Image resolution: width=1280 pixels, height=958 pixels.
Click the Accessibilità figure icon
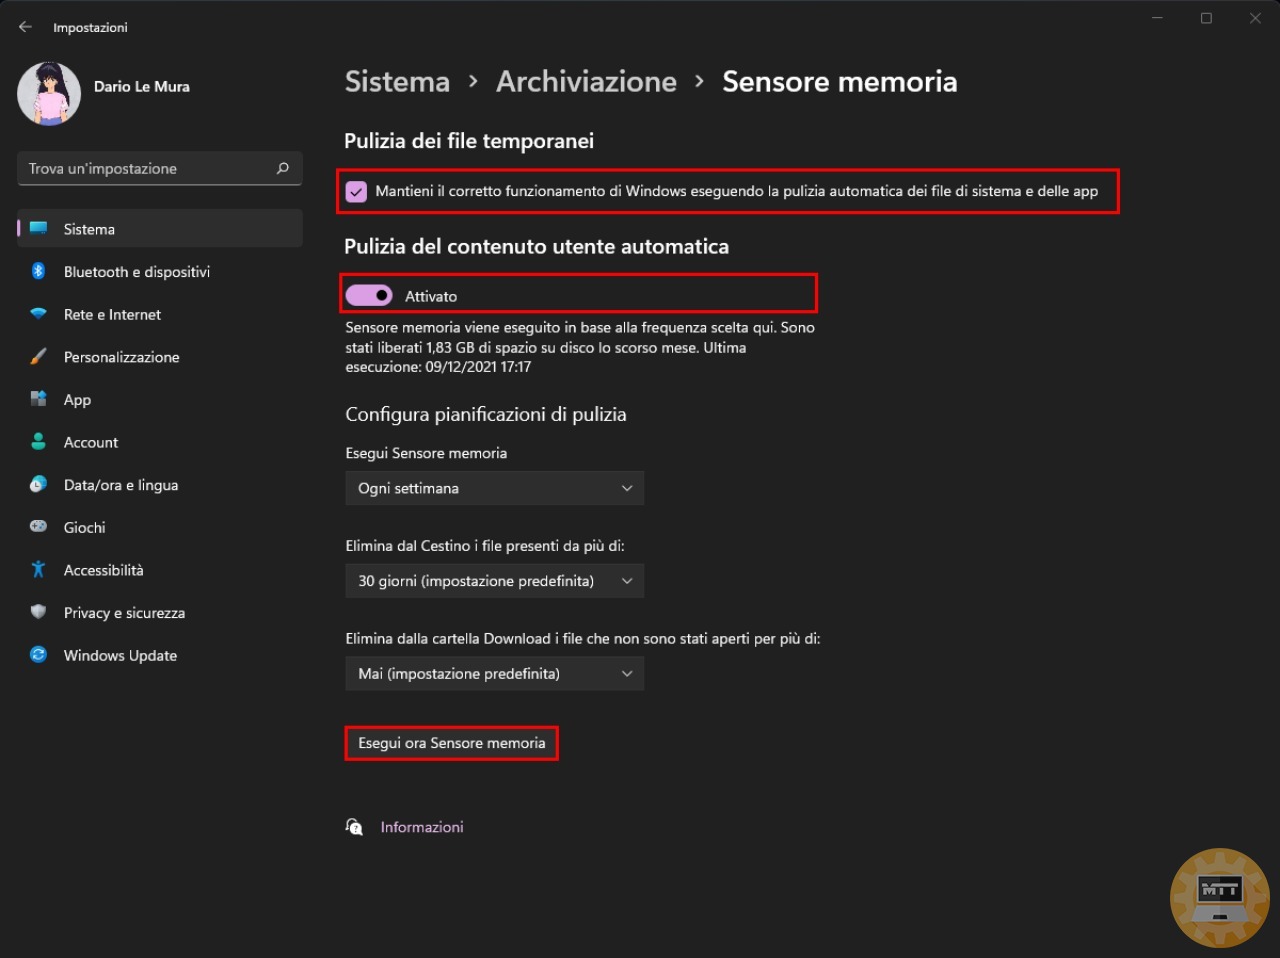coord(38,570)
